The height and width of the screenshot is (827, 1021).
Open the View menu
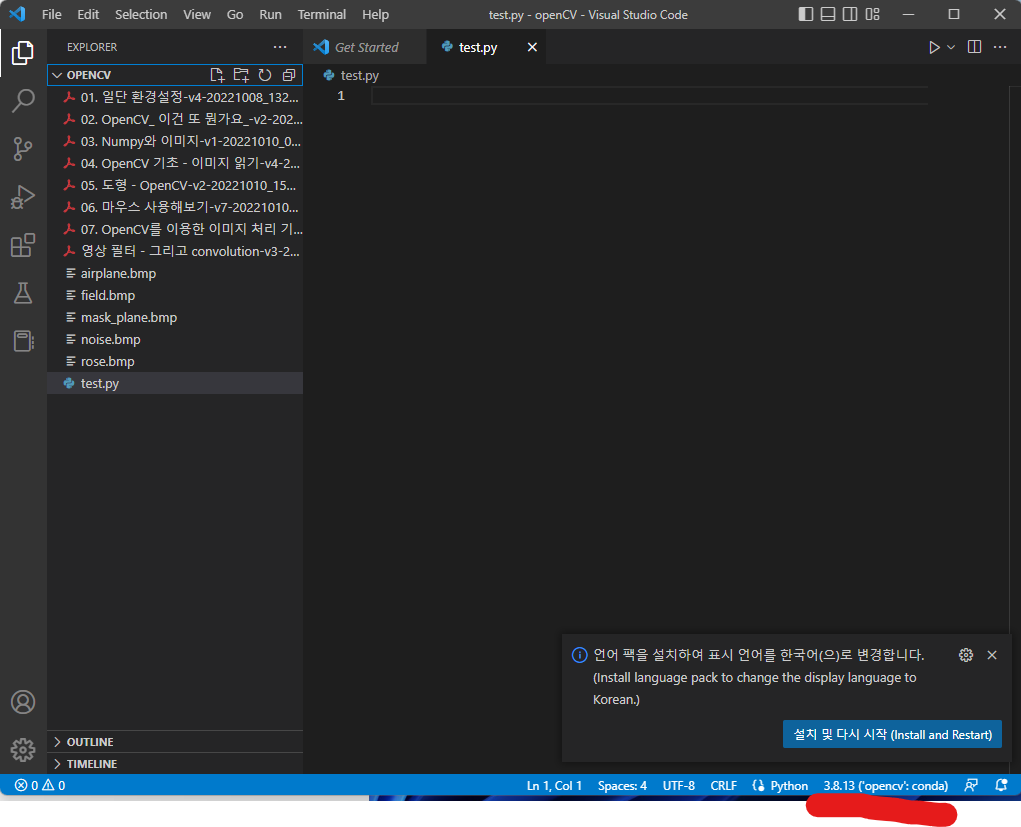coord(197,14)
